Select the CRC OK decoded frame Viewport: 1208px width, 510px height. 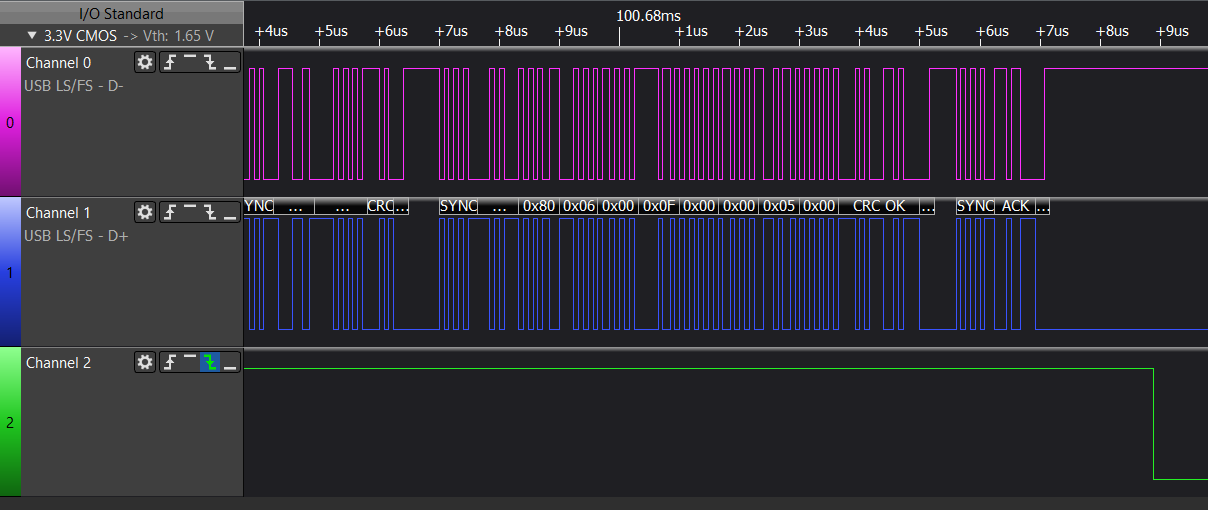[878, 206]
